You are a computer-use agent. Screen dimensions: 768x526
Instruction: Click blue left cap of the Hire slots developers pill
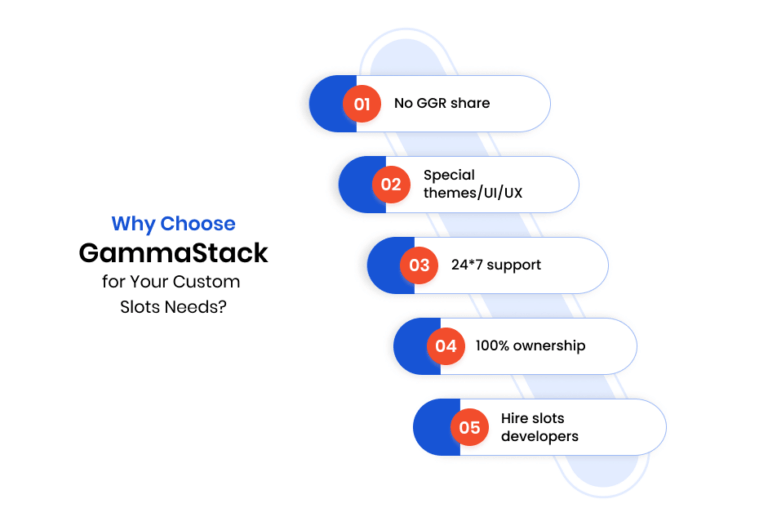[x=431, y=427]
